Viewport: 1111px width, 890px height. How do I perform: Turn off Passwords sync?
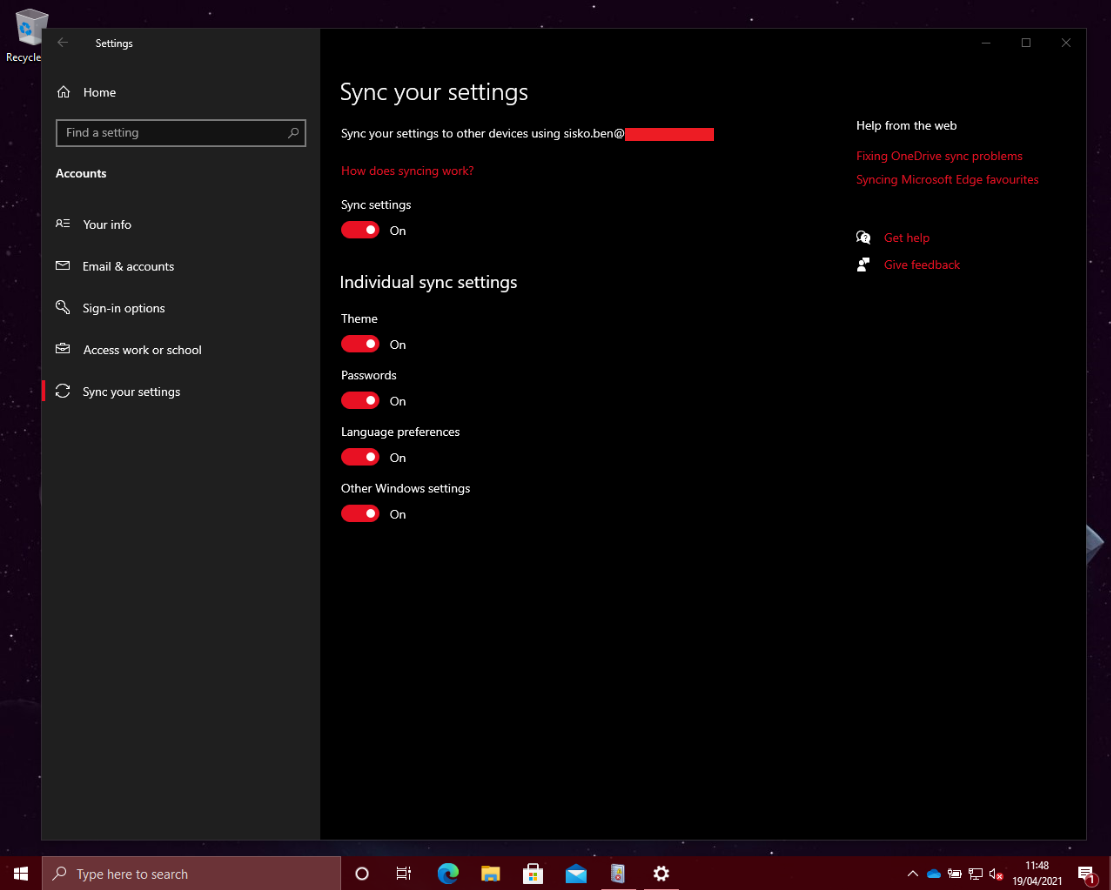pyautogui.click(x=360, y=400)
